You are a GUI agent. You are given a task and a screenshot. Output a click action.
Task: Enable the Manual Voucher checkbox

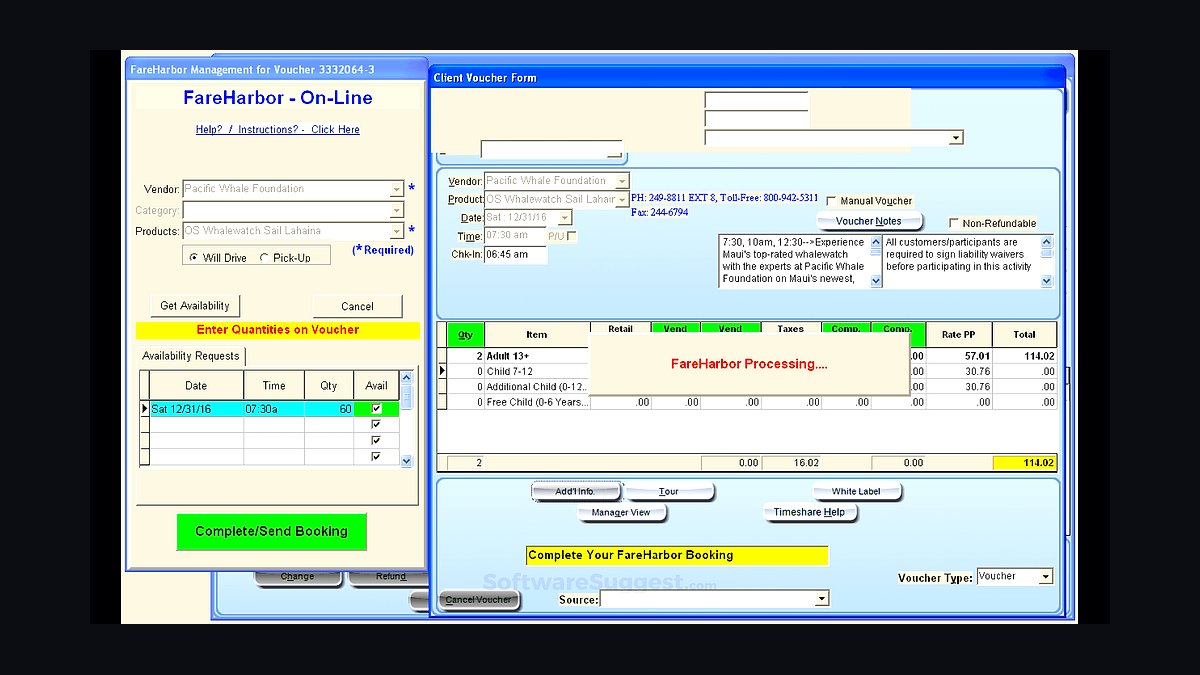[831, 201]
